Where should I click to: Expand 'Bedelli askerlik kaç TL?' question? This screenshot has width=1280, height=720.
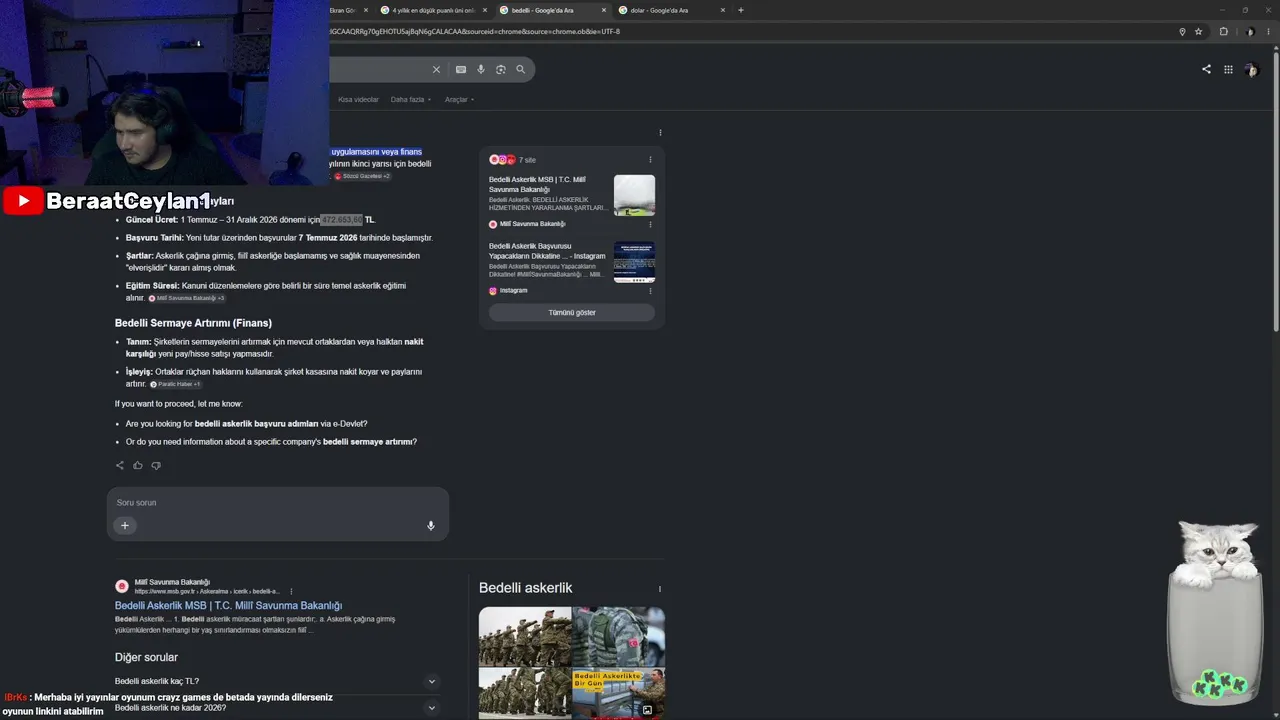pos(278,681)
